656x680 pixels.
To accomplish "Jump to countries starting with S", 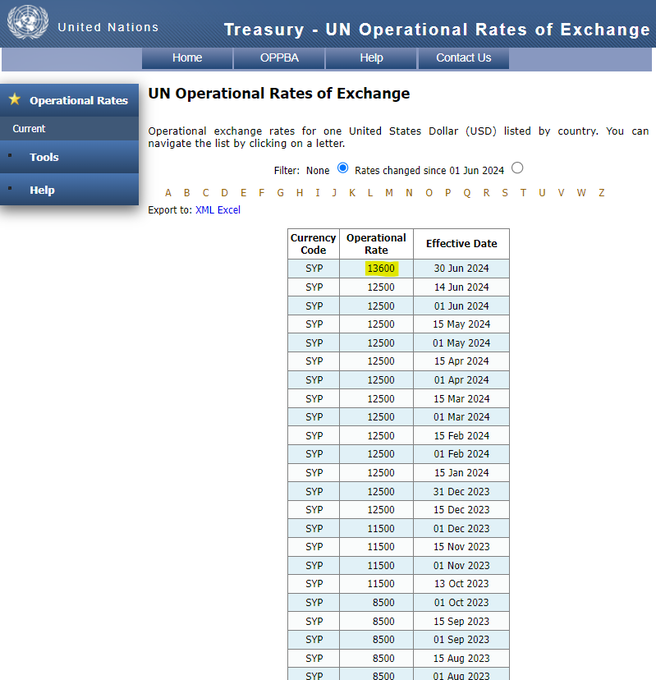I will coord(505,193).
